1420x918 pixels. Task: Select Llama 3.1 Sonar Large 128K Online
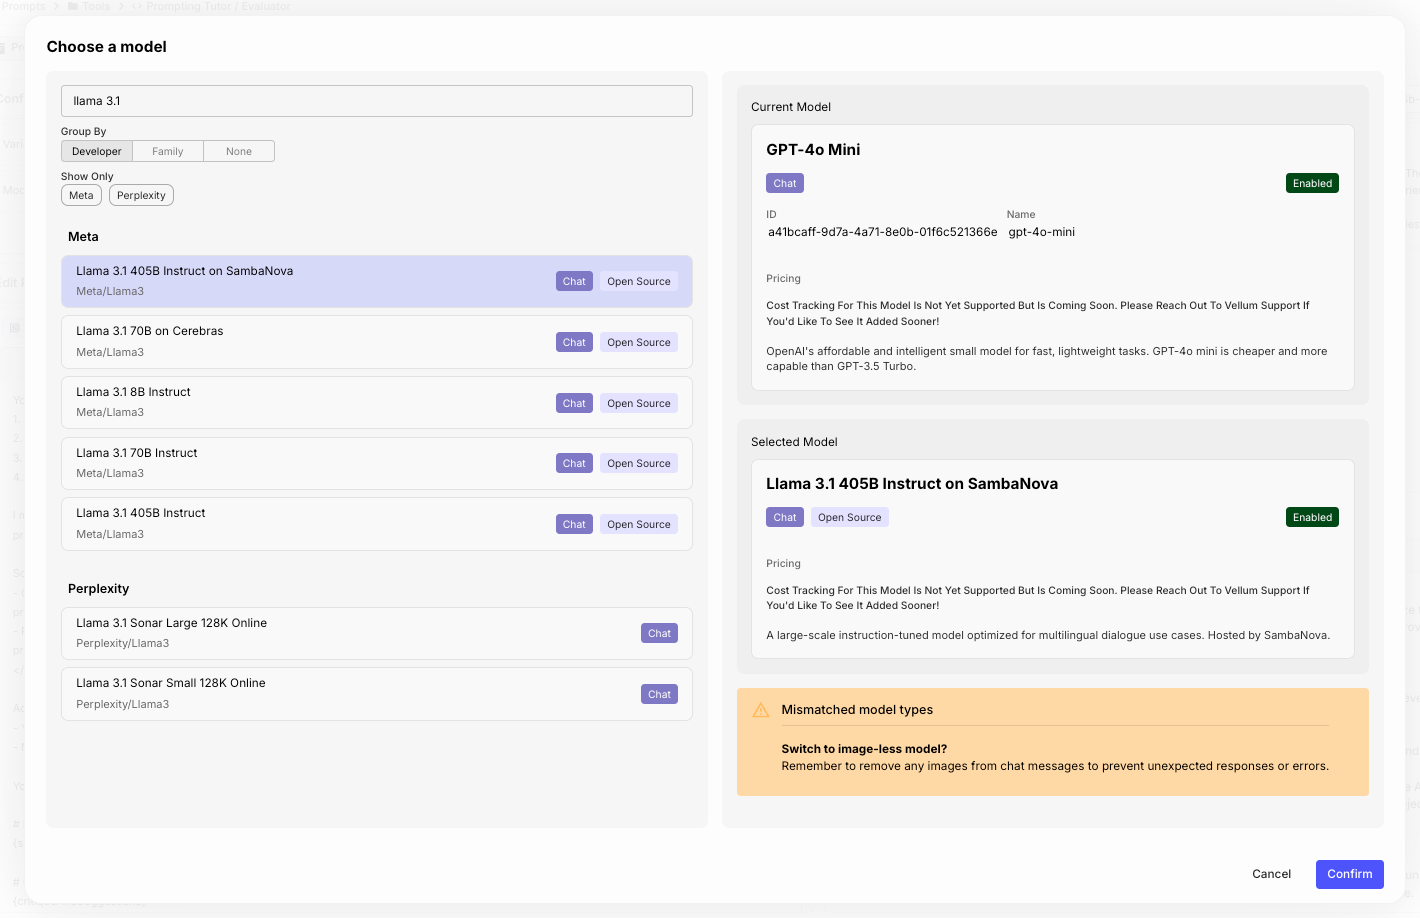pyautogui.click(x=377, y=633)
